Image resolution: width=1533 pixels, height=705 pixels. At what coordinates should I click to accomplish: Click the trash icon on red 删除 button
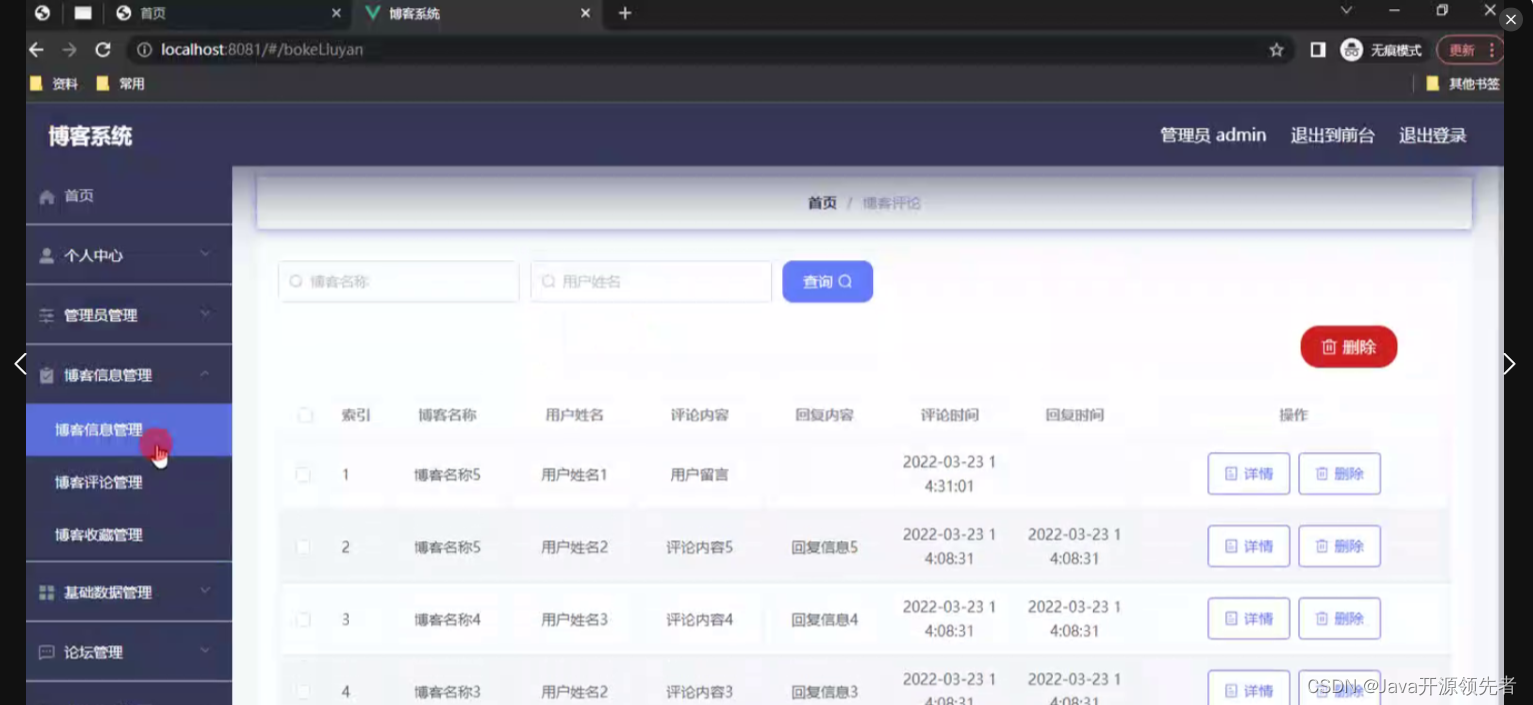point(1330,346)
